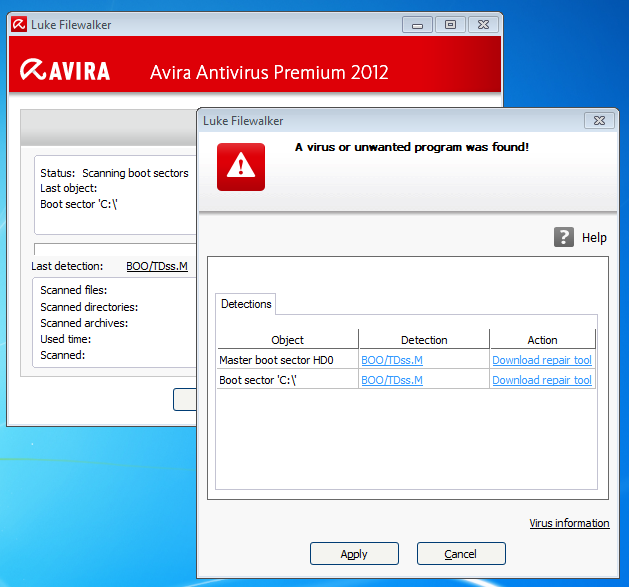Select the Detections tab

pyautogui.click(x=246, y=304)
